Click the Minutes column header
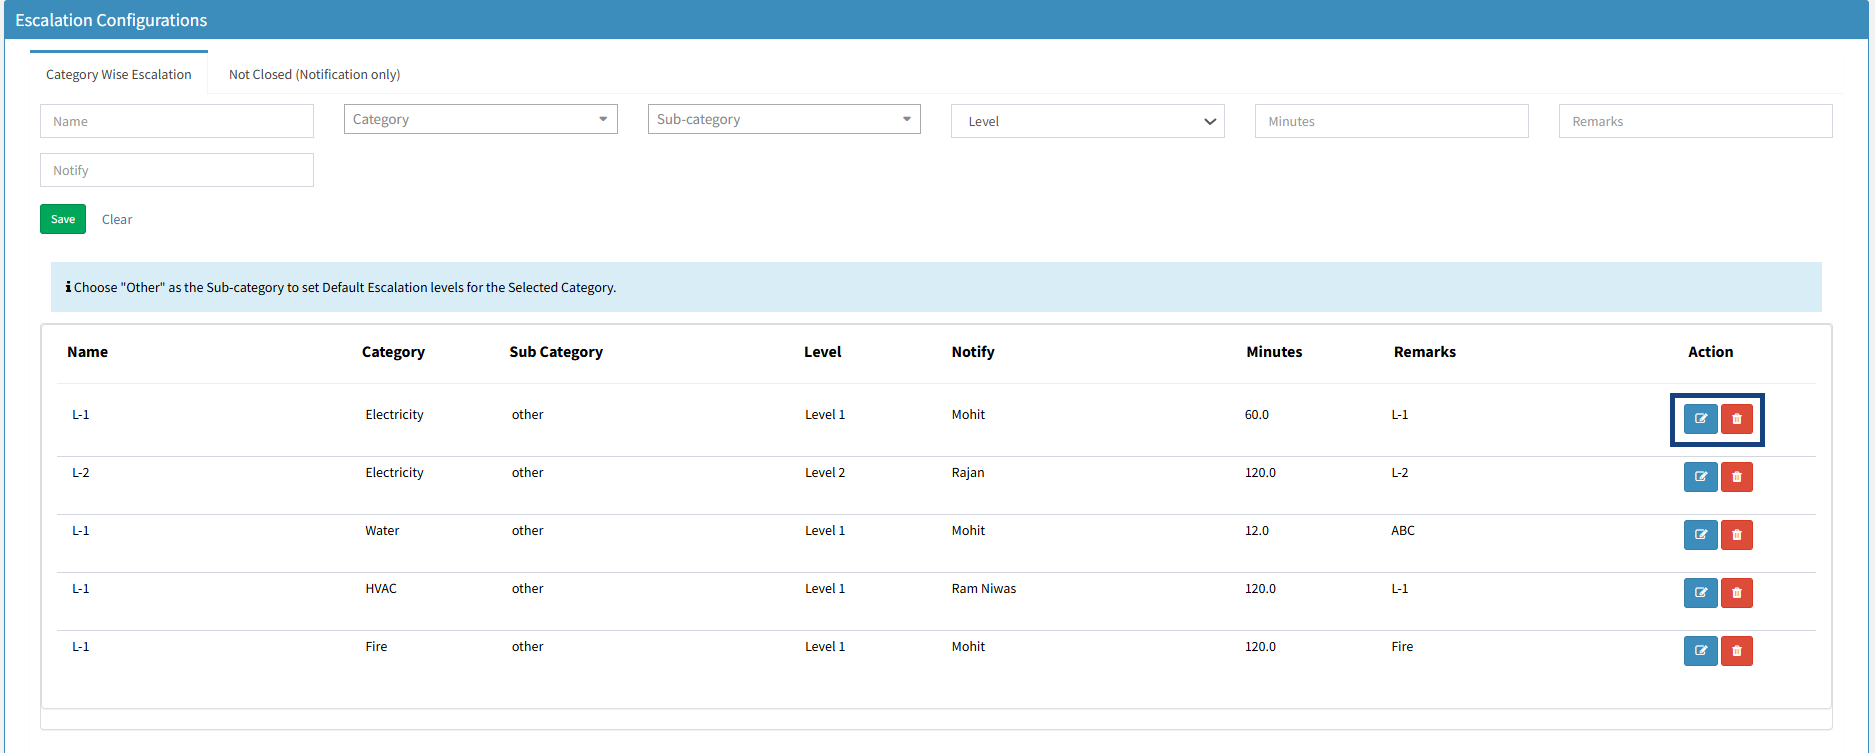This screenshot has width=1875, height=753. point(1274,352)
